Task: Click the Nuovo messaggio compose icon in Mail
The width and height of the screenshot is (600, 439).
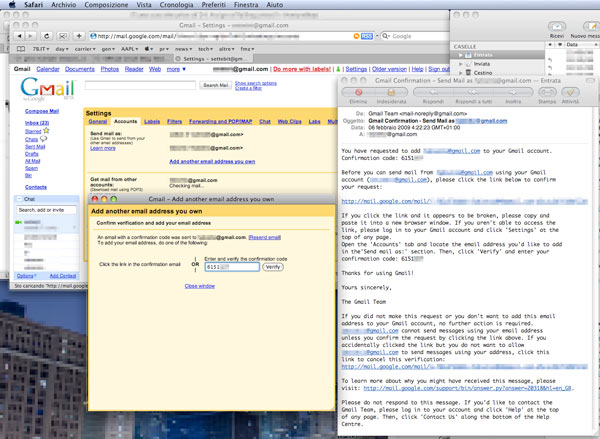Action: pyautogui.click(x=591, y=26)
